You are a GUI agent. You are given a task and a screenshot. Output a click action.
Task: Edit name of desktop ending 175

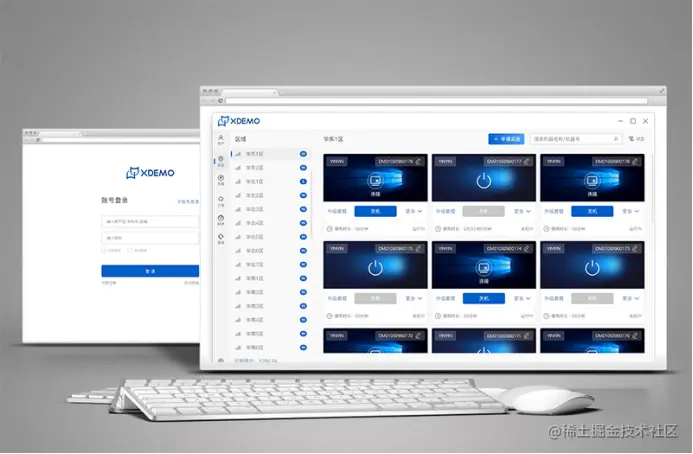pyautogui.click(x=418, y=248)
